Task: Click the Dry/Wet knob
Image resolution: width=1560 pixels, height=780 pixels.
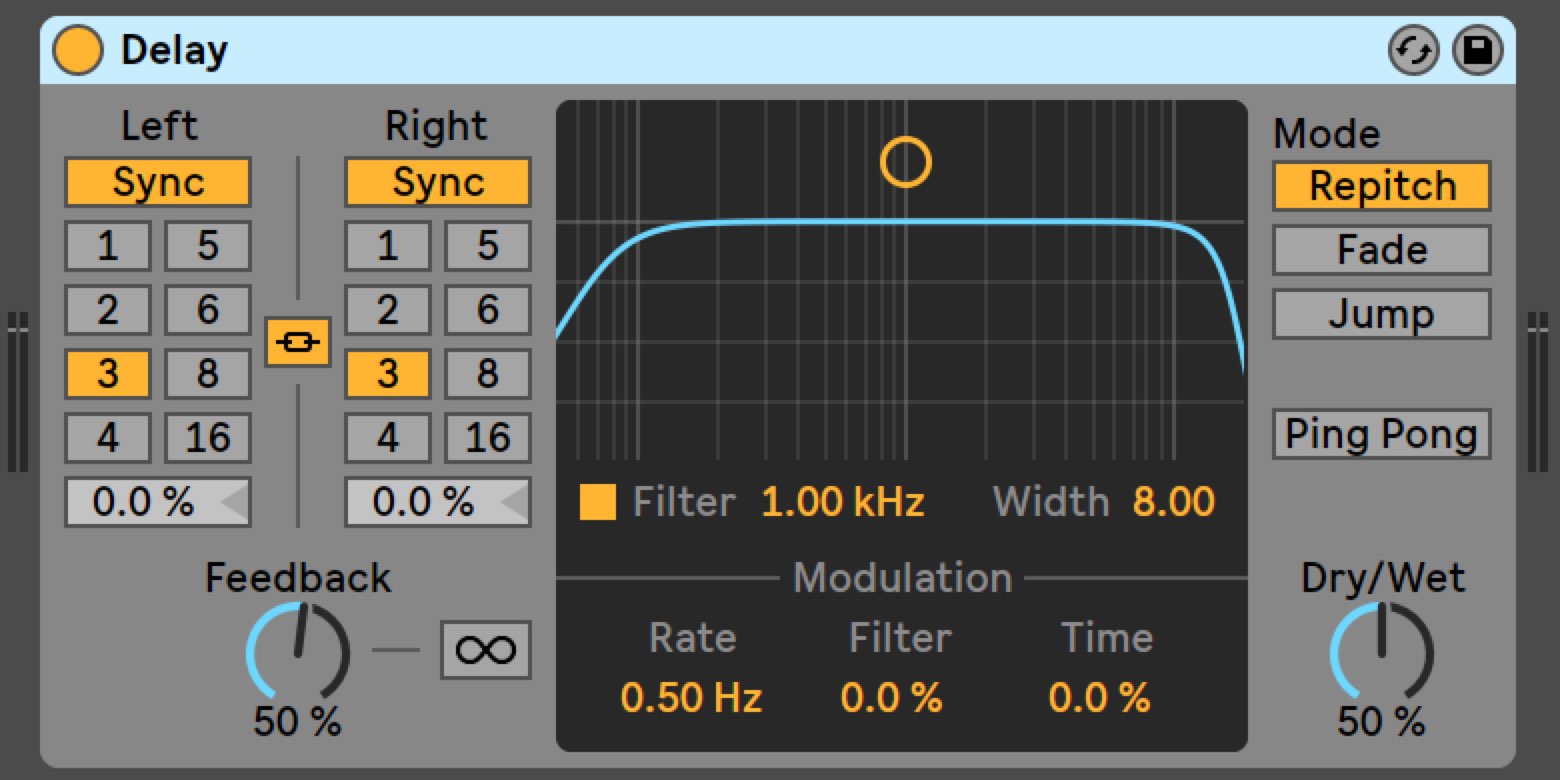Action: click(x=1382, y=652)
